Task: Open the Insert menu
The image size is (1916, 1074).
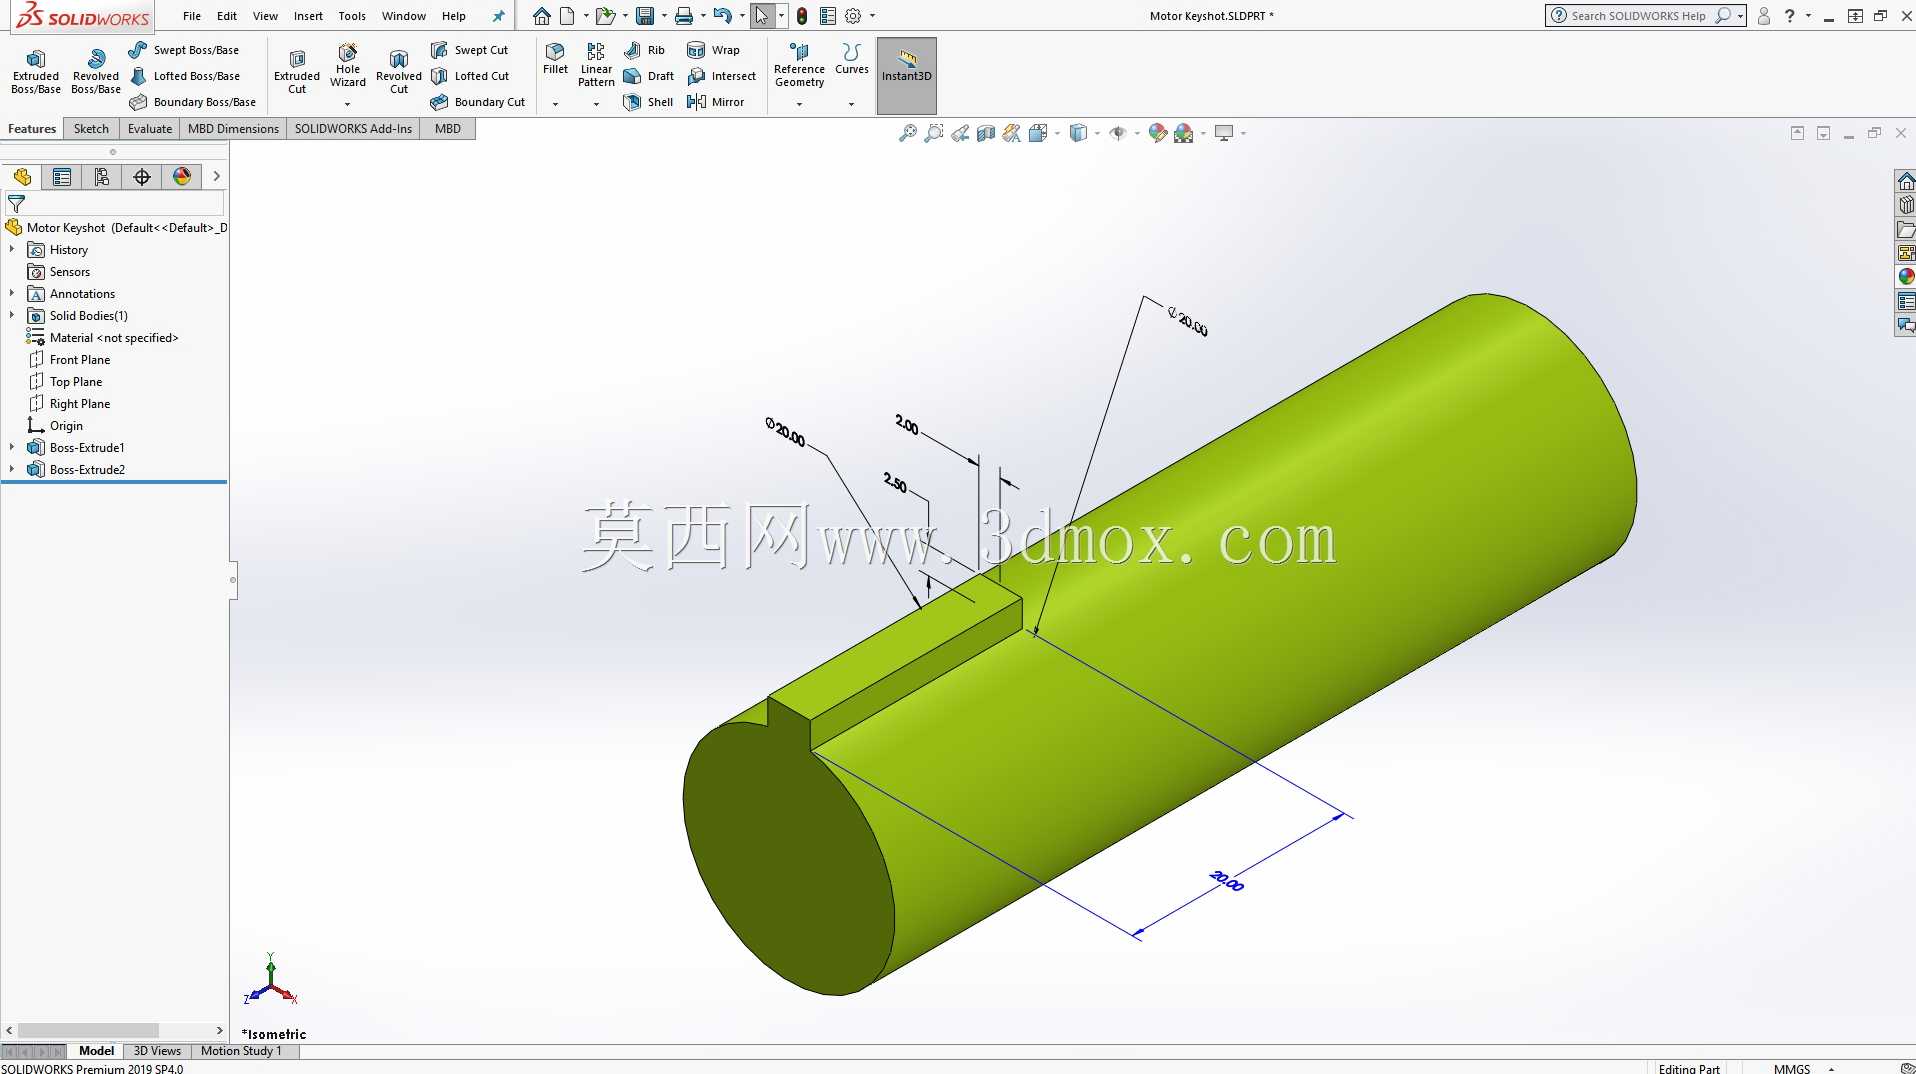Action: [308, 16]
